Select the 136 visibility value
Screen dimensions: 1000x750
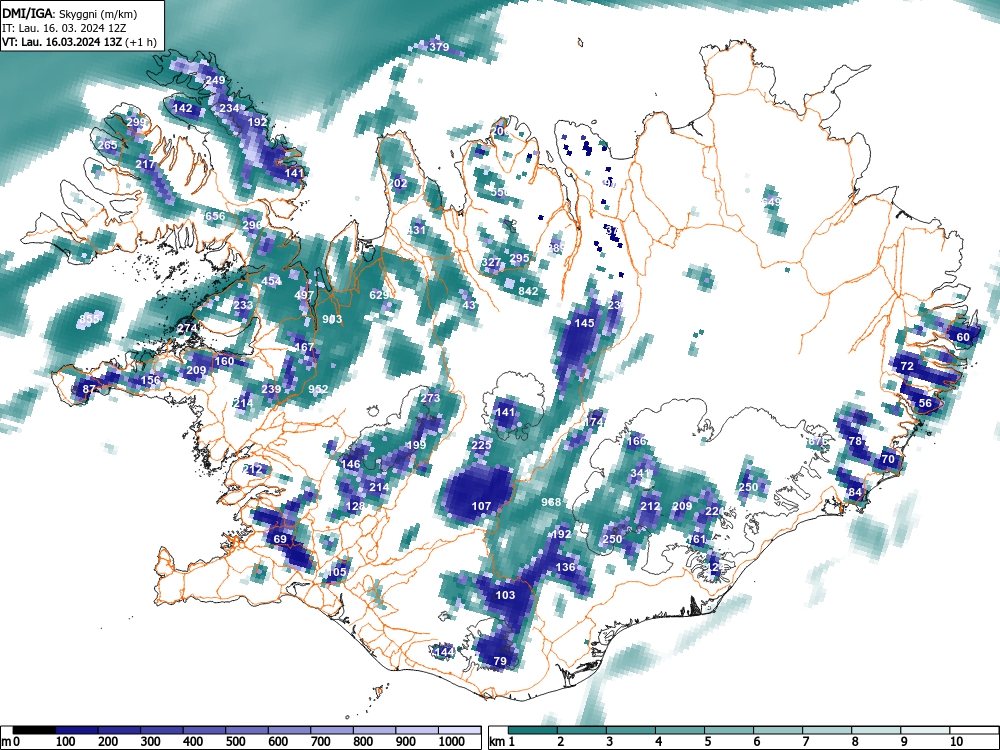click(x=566, y=567)
